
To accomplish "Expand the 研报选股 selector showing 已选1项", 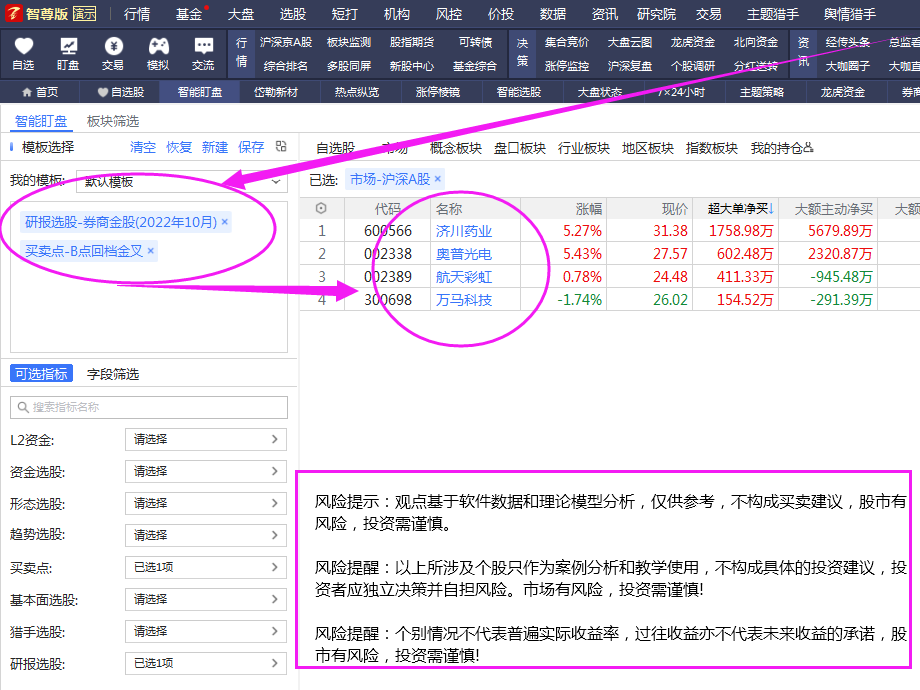I will coord(205,663).
